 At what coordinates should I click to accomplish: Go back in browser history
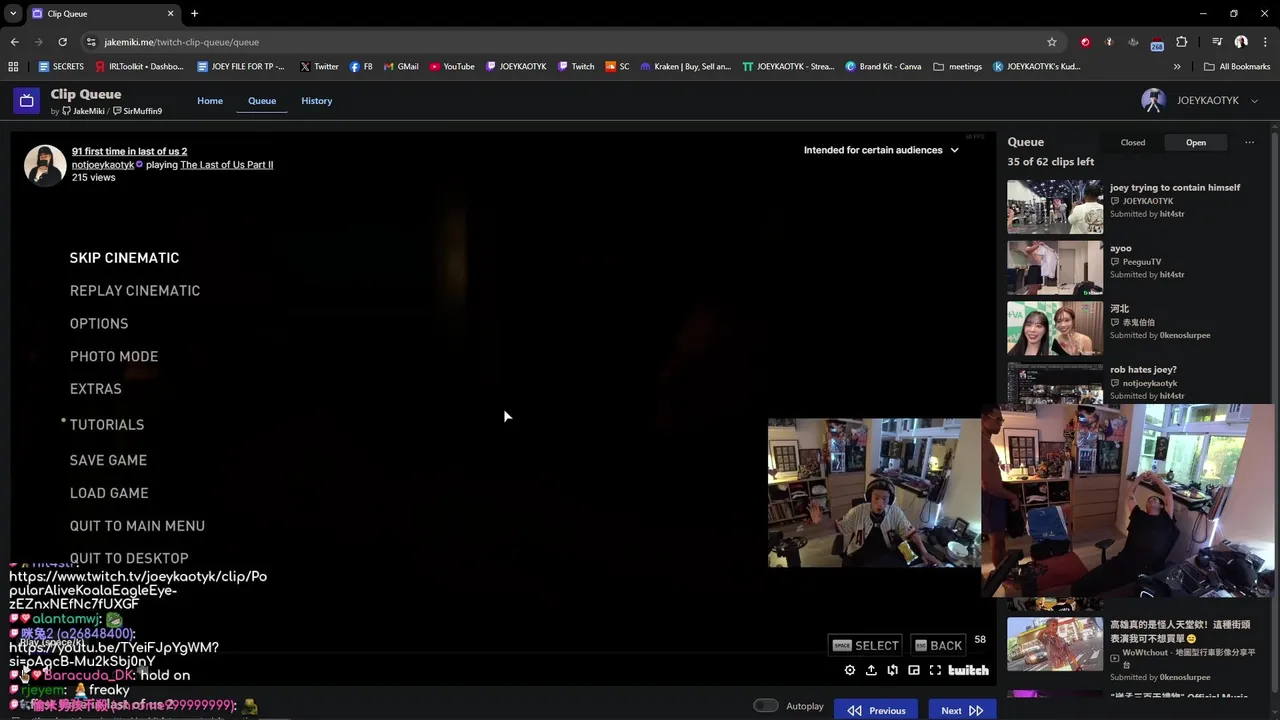(14, 42)
